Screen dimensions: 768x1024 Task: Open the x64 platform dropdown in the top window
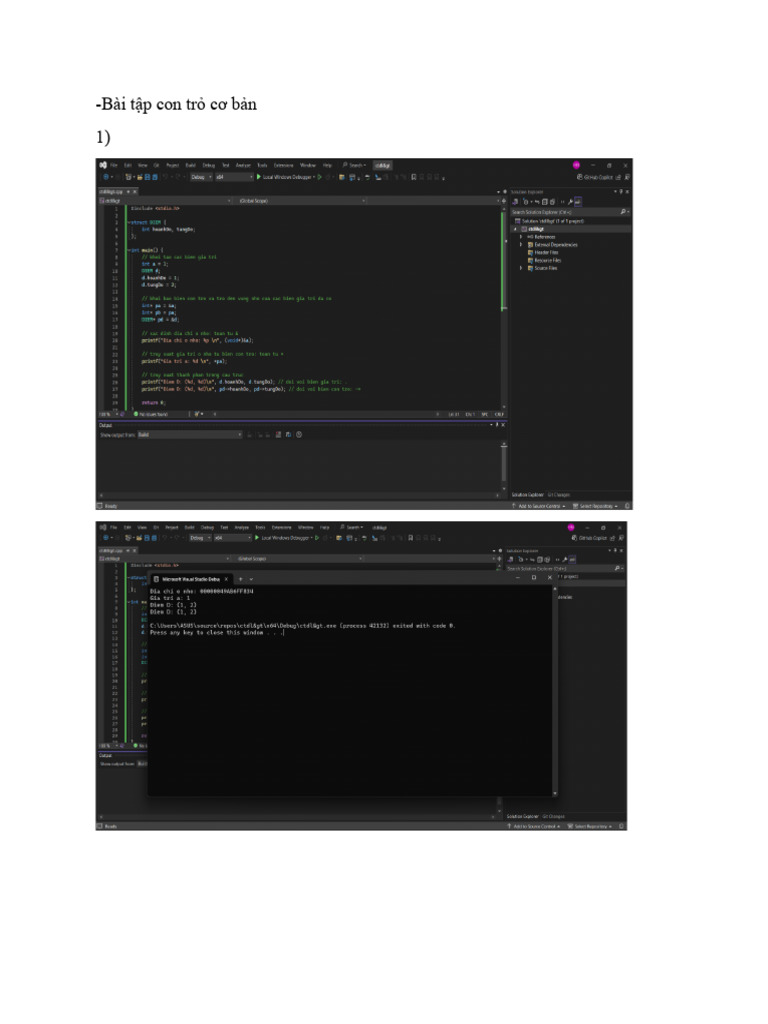(x=234, y=177)
